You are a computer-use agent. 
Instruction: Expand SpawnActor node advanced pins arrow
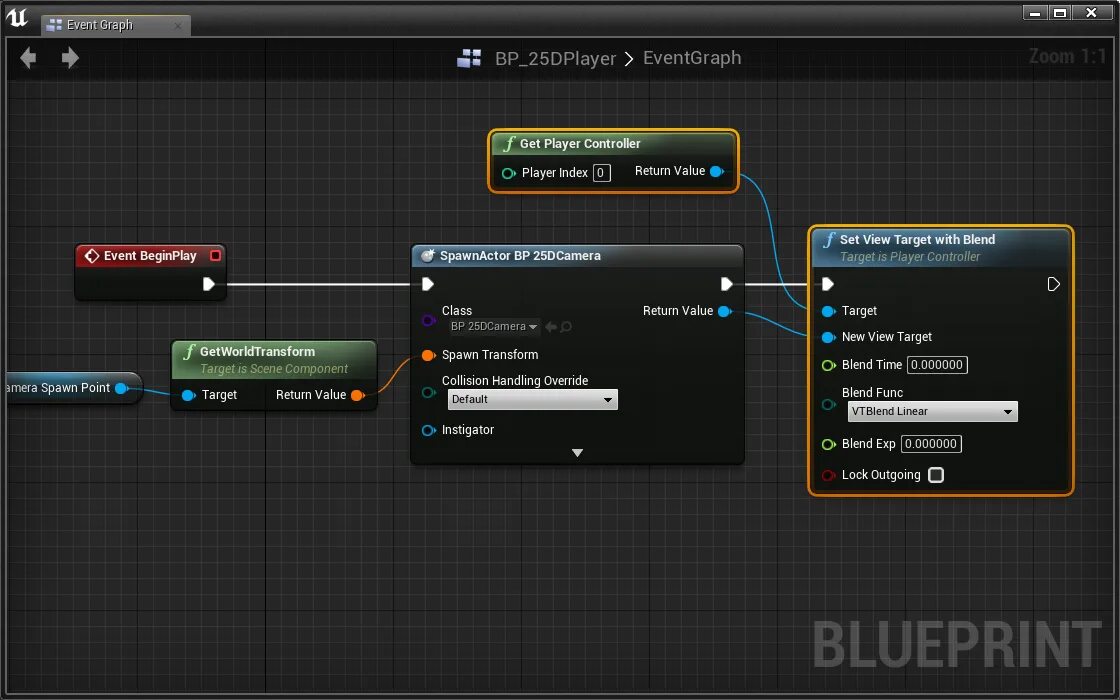point(577,453)
